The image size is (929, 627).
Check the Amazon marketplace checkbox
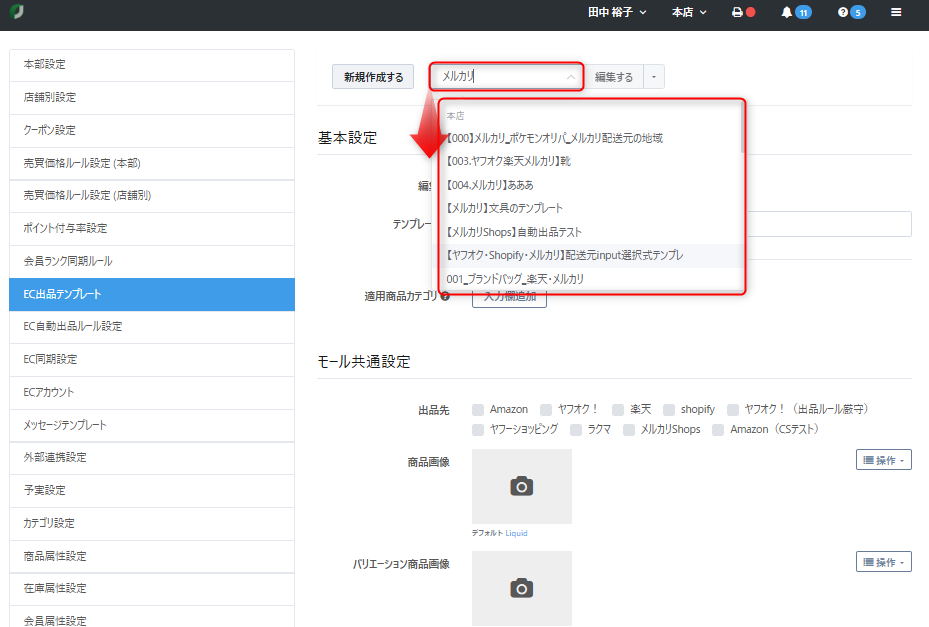click(478, 410)
